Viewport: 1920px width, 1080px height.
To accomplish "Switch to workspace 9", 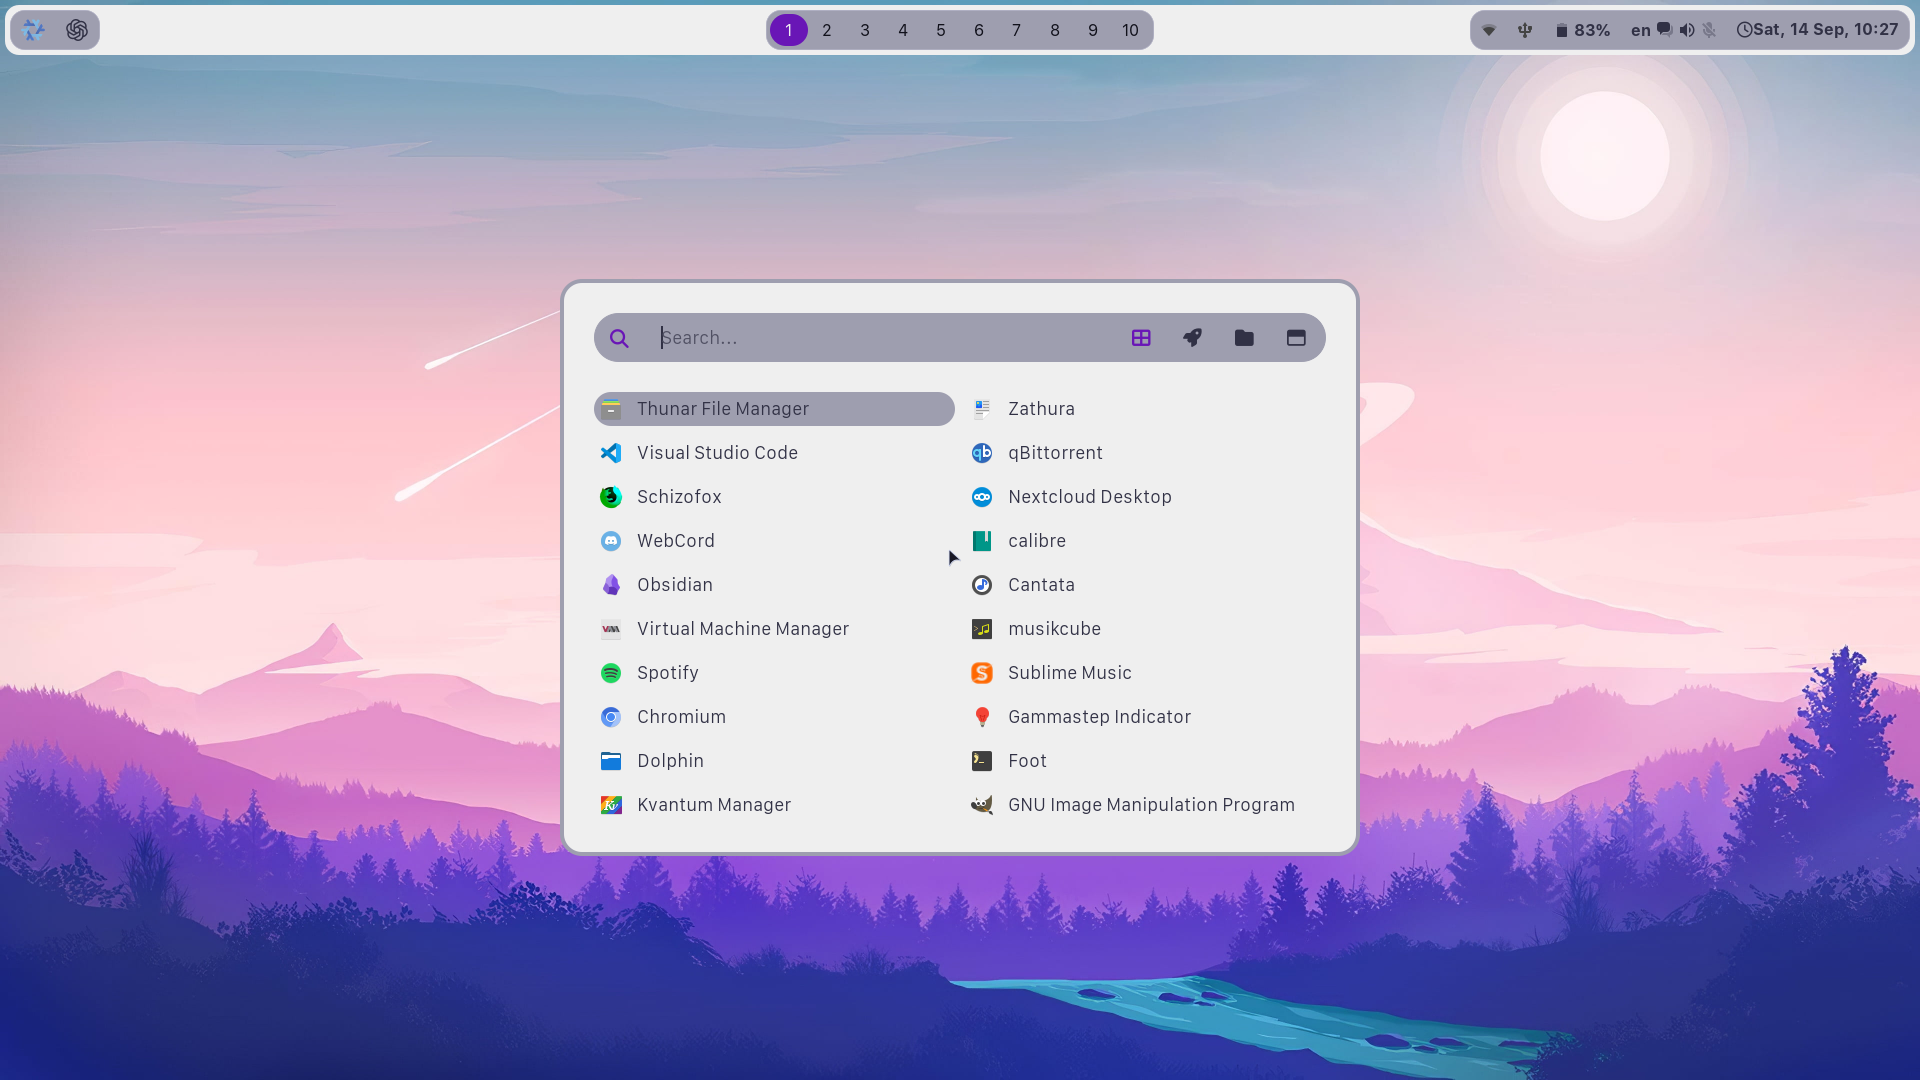I will 1093,30.
